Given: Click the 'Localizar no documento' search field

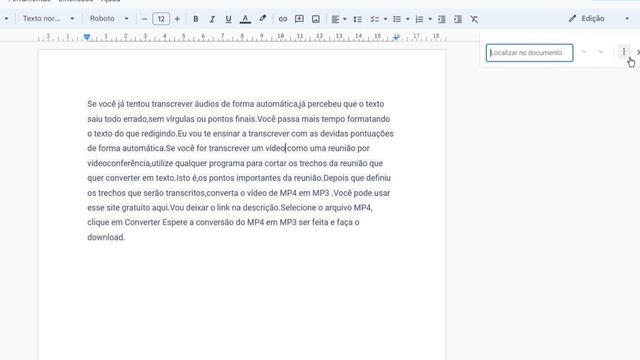Looking at the screenshot, I should [529, 53].
